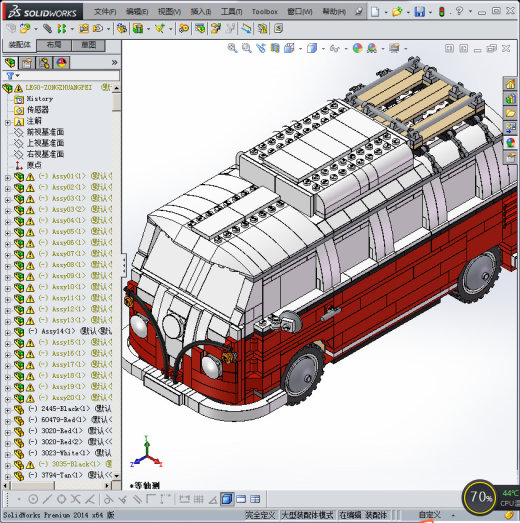Expand the Assy01<1> tree node
Image resolution: width=520 pixels, height=523 pixels.
8,178
